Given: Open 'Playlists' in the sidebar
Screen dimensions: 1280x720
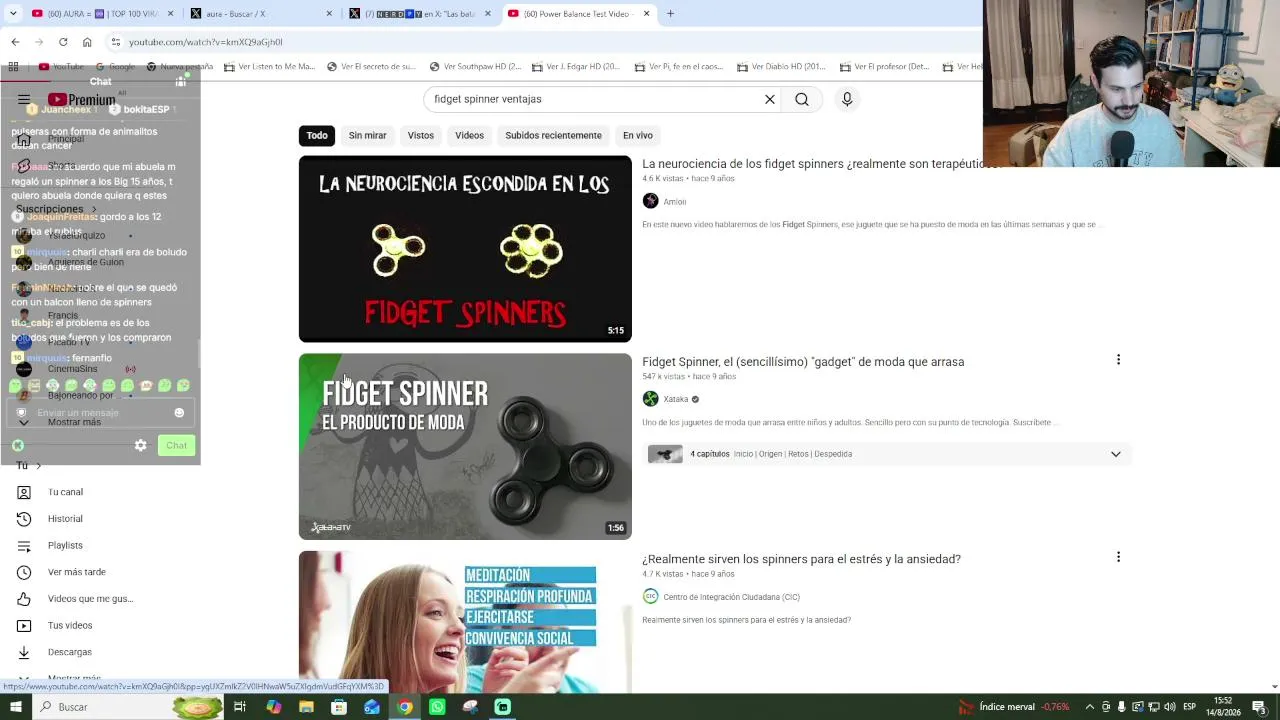Looking at the screenshot, I should [65, 545].
